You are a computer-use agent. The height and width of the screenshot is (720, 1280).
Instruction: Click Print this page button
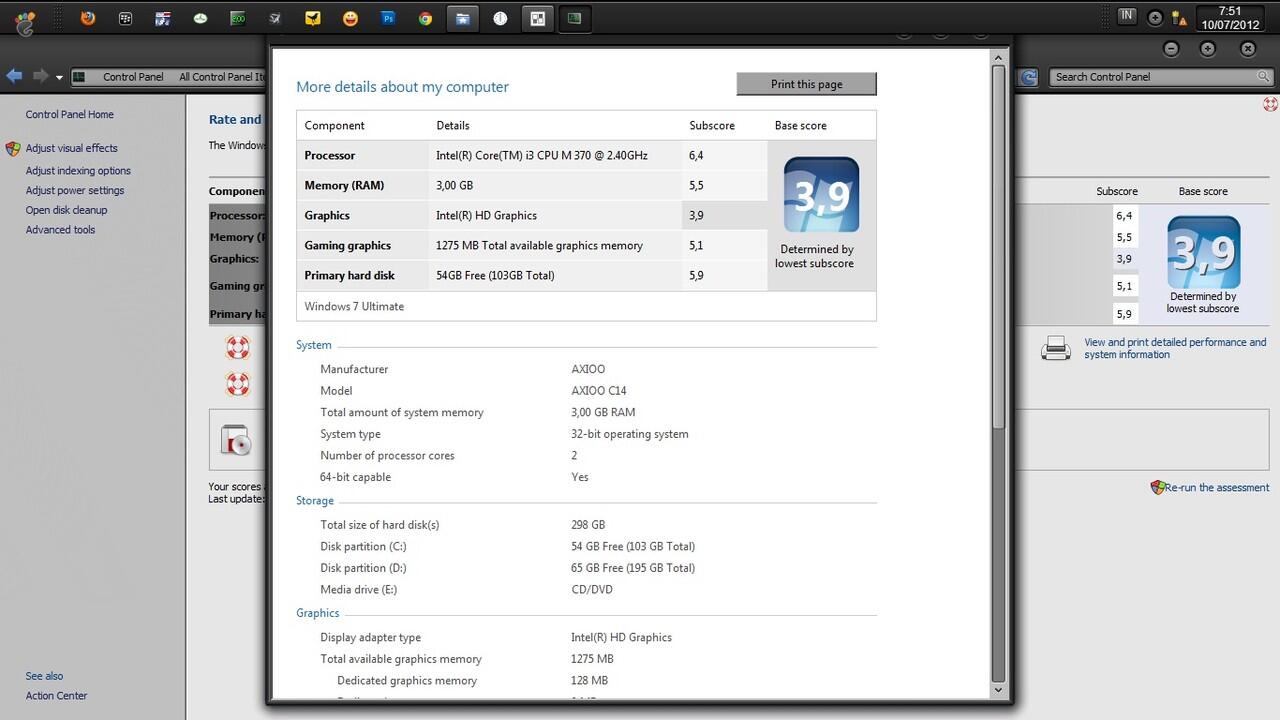pos(806,84)
